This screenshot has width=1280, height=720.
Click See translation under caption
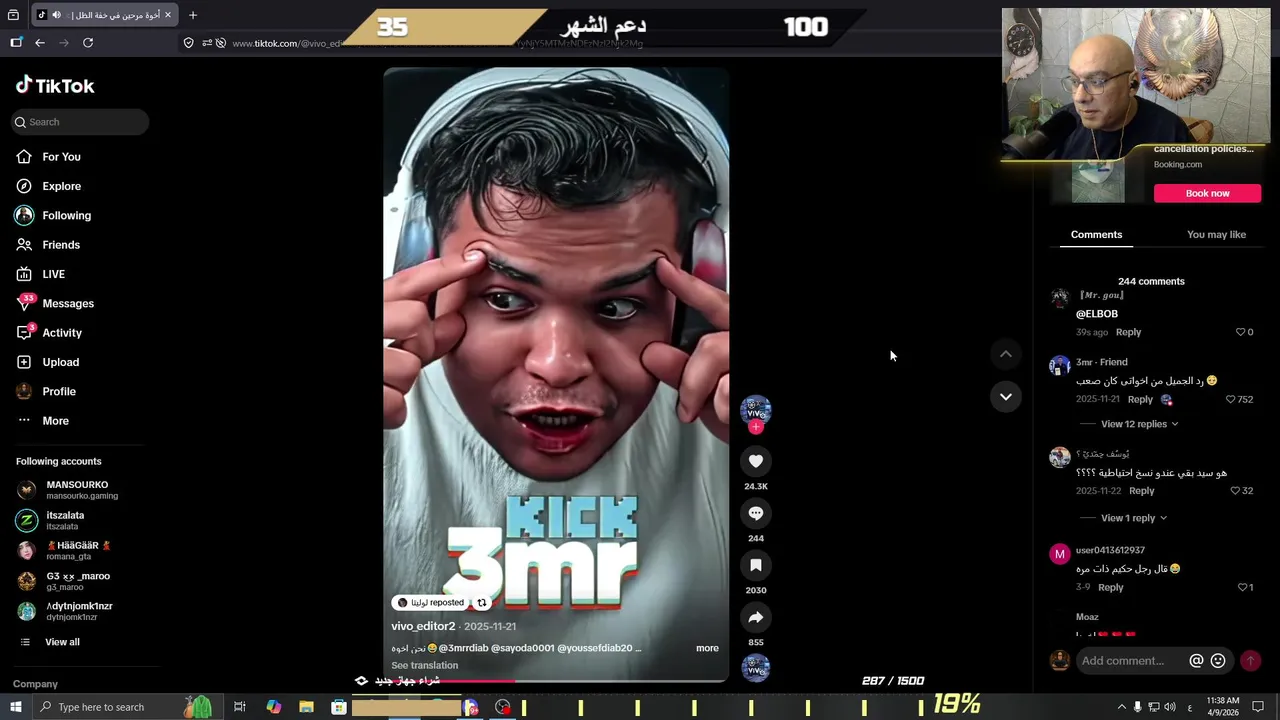[x=425, y=665]
